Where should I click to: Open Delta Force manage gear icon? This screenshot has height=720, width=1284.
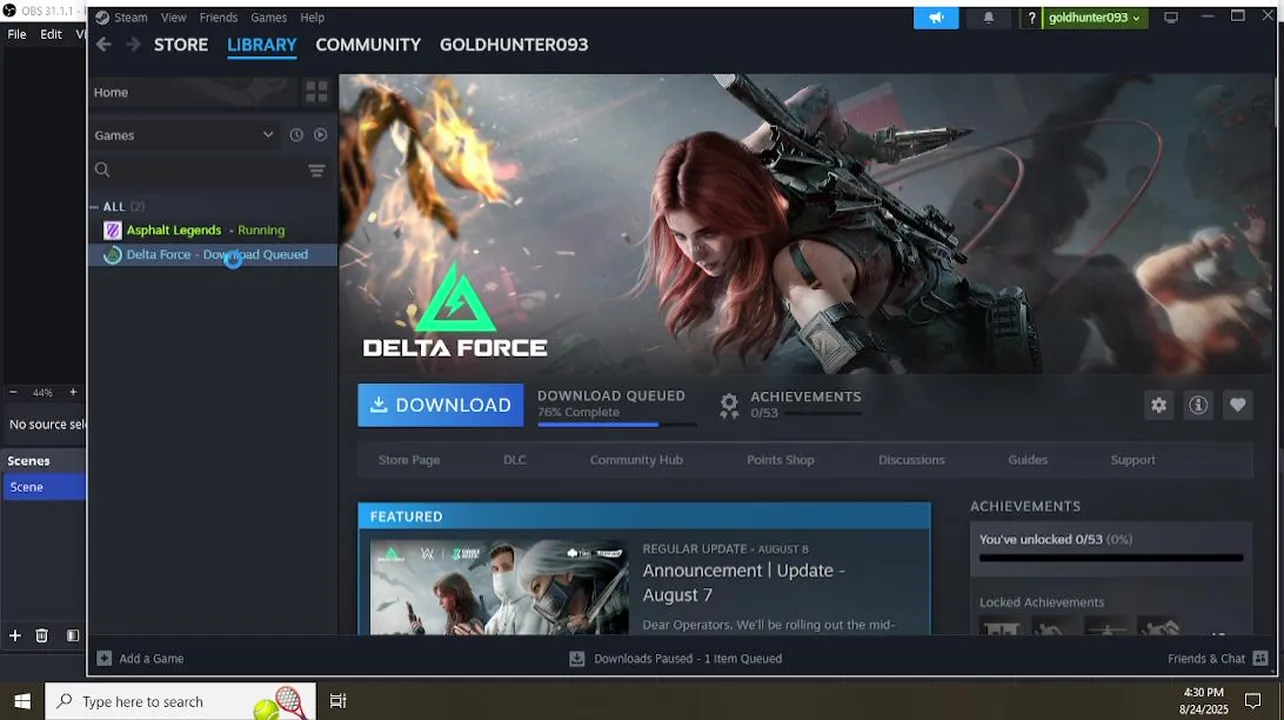(1158, 405)
